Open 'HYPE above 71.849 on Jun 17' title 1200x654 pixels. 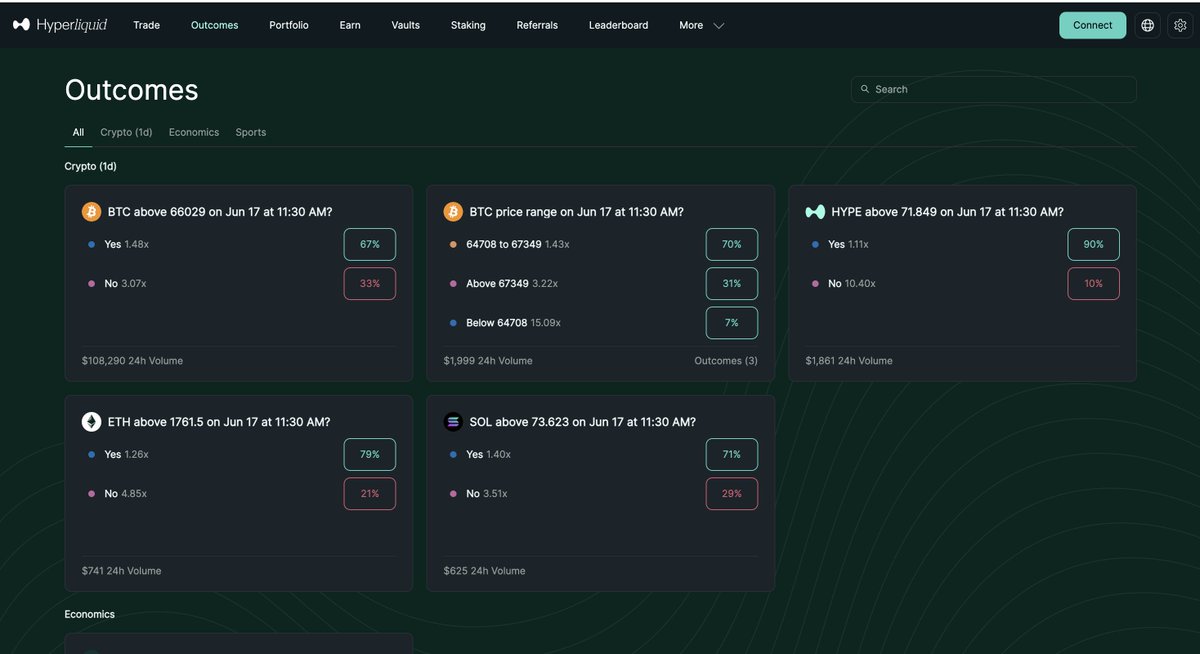coord(947,212)
